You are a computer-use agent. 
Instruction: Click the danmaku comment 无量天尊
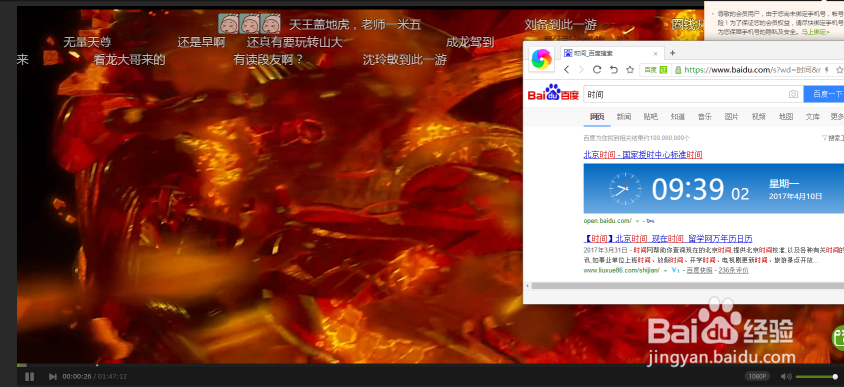click(x=87, y=42)
